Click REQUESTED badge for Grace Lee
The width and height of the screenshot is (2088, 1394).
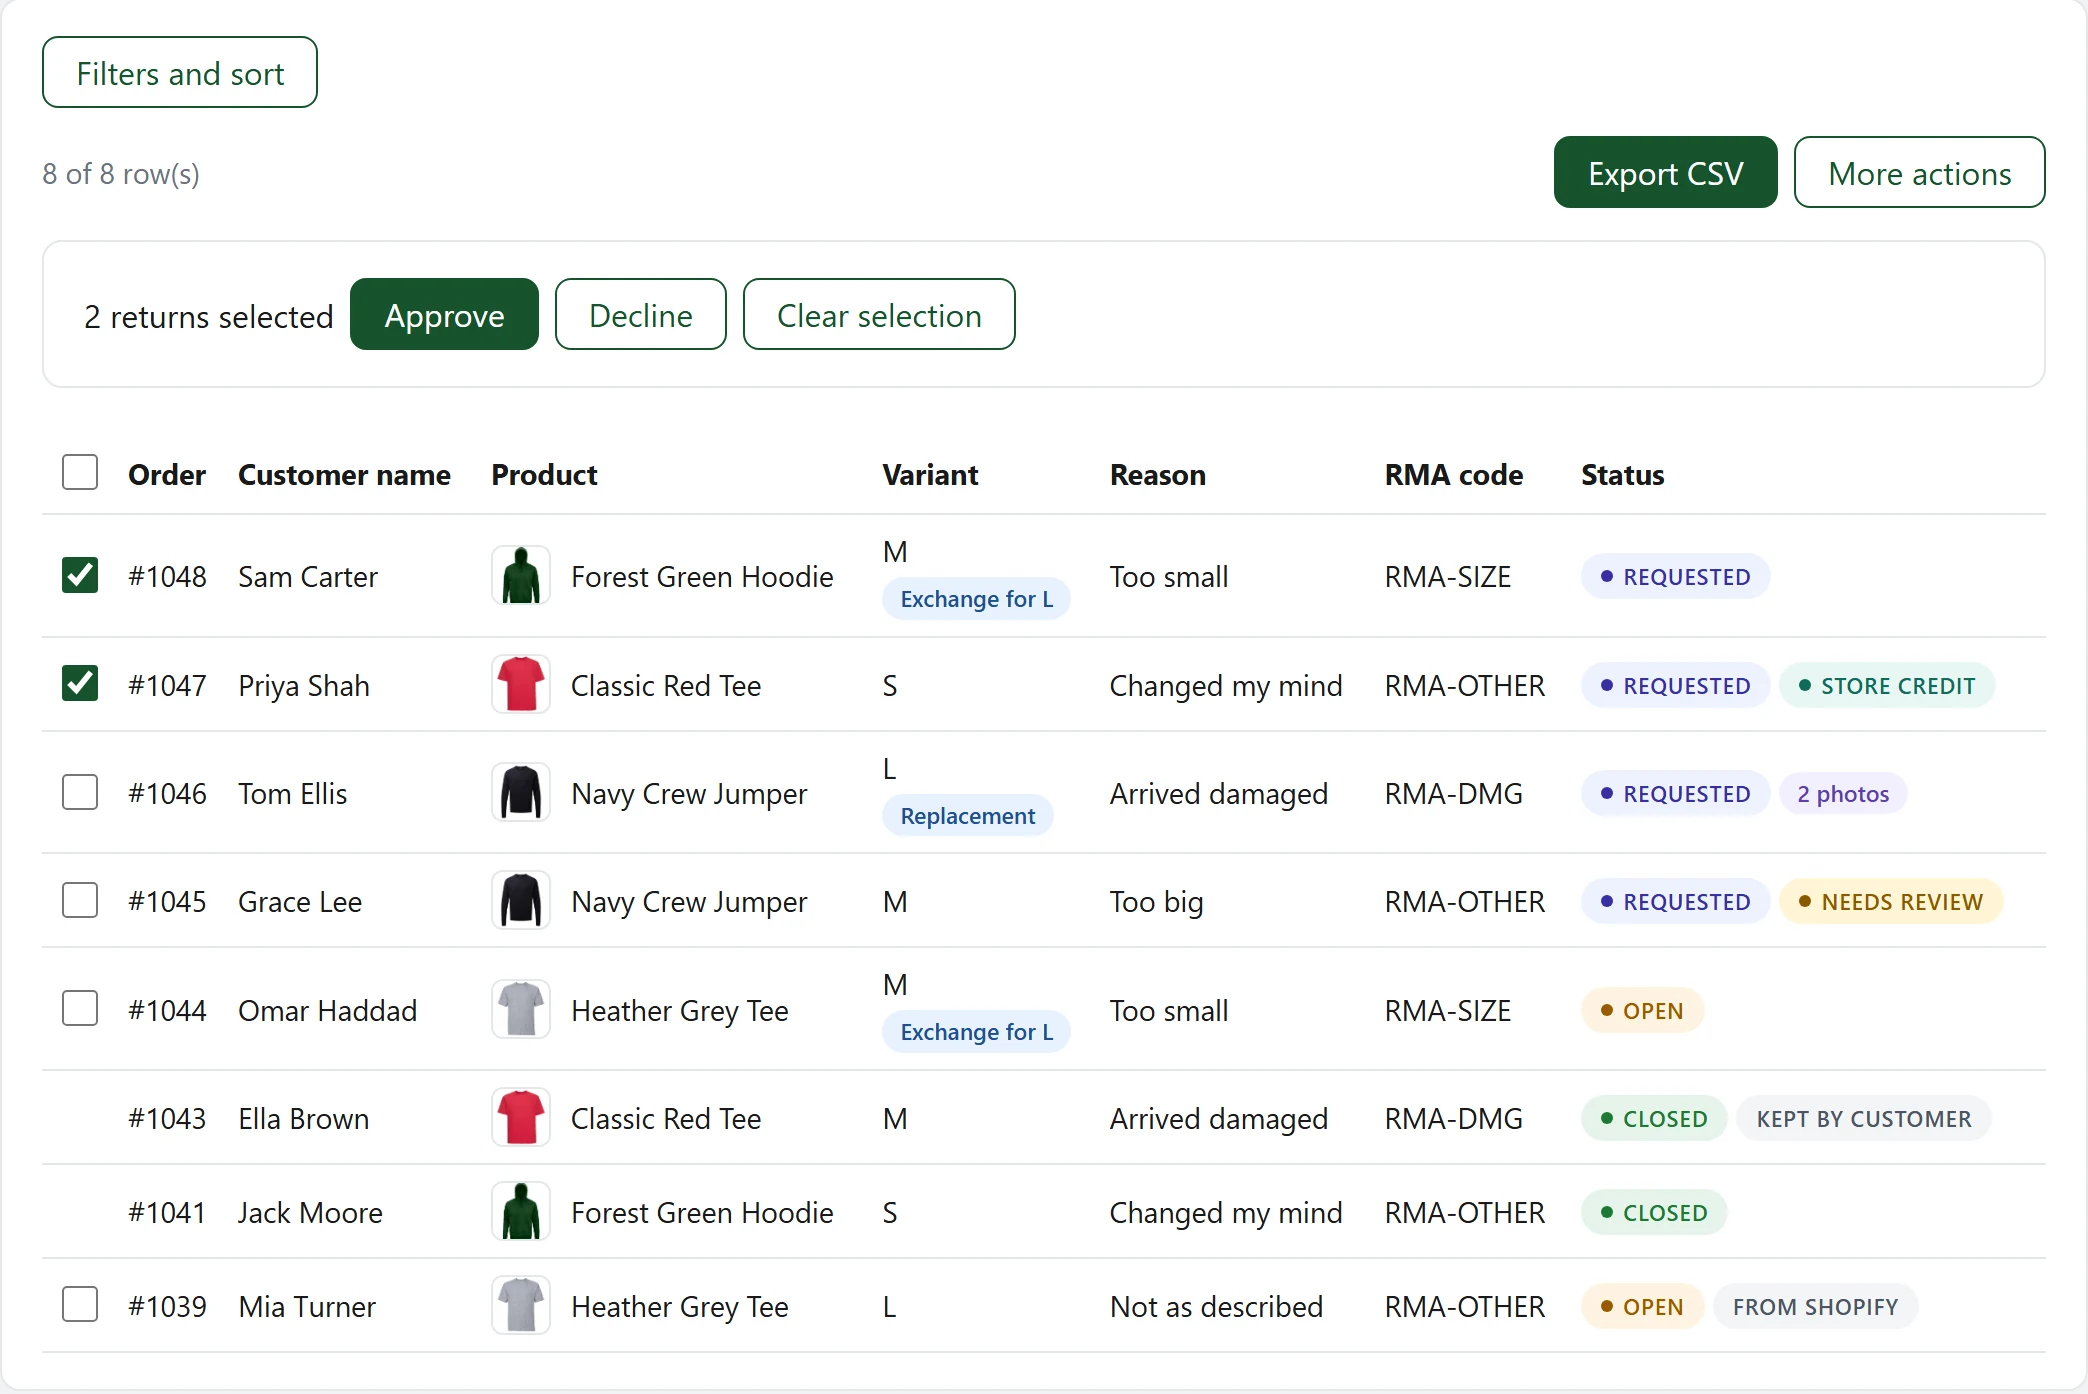(x=1675, y=902)
